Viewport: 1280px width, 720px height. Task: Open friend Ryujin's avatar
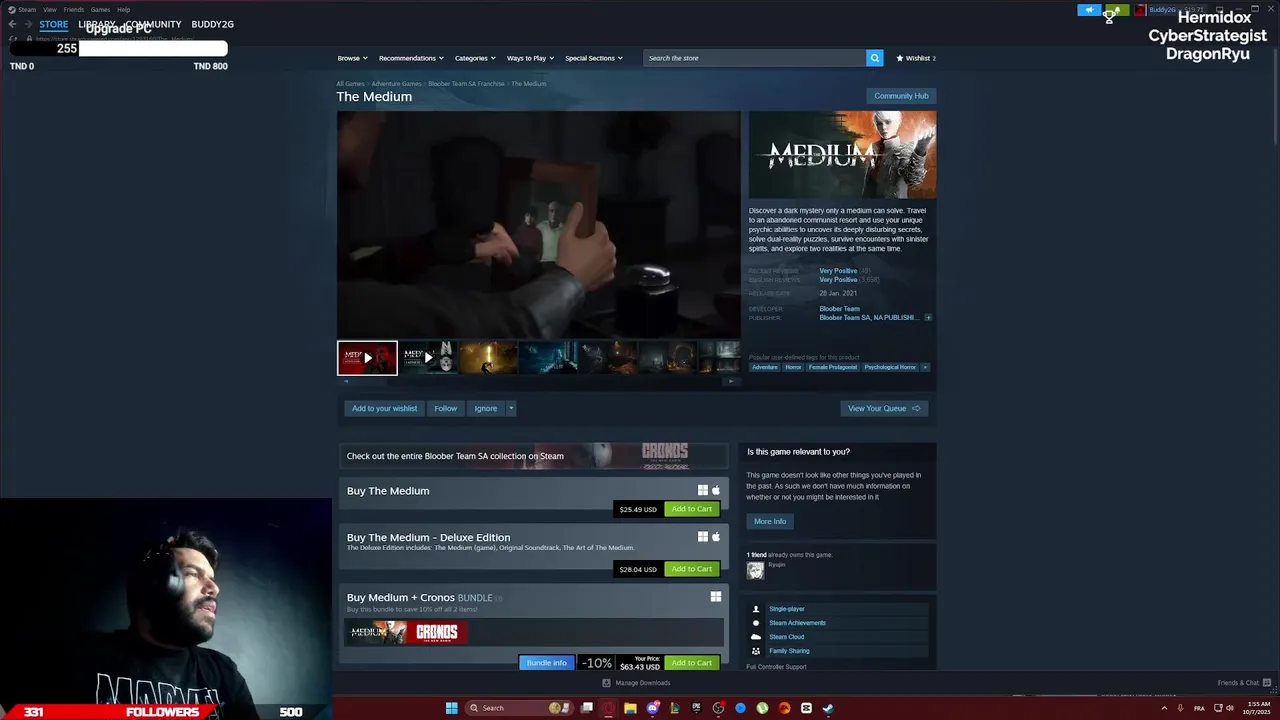[755, 570]
